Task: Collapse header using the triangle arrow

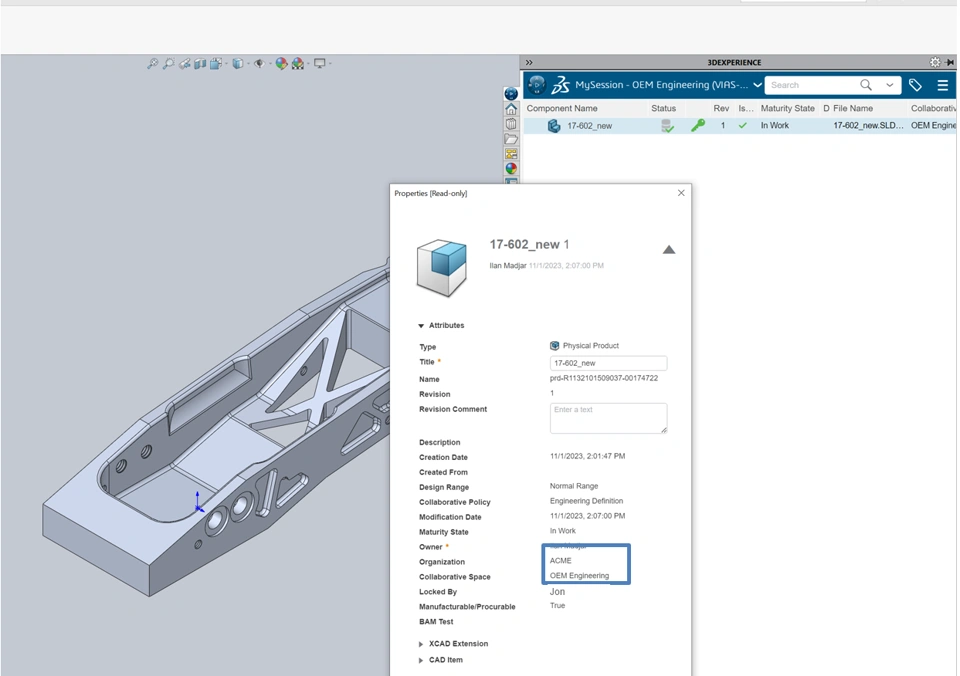Action: (669, 249)
